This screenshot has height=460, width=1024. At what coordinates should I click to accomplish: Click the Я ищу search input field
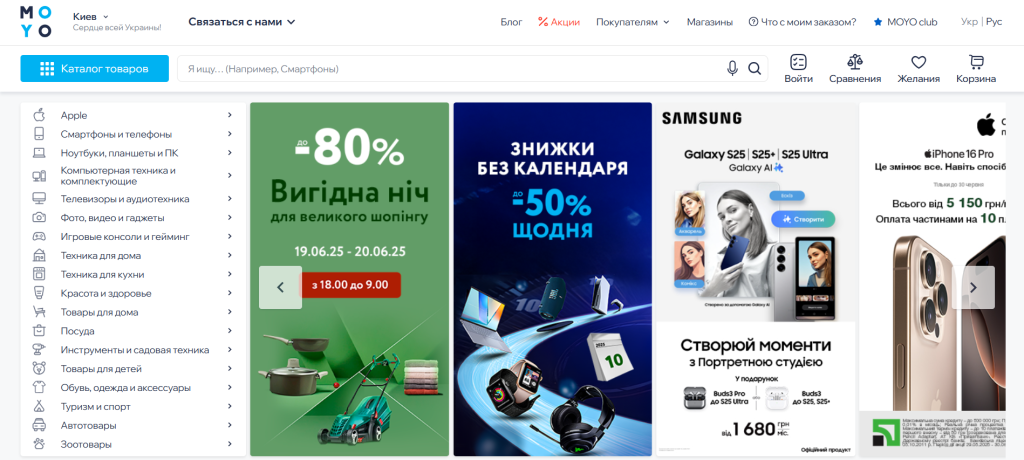[x=451, y=69]
